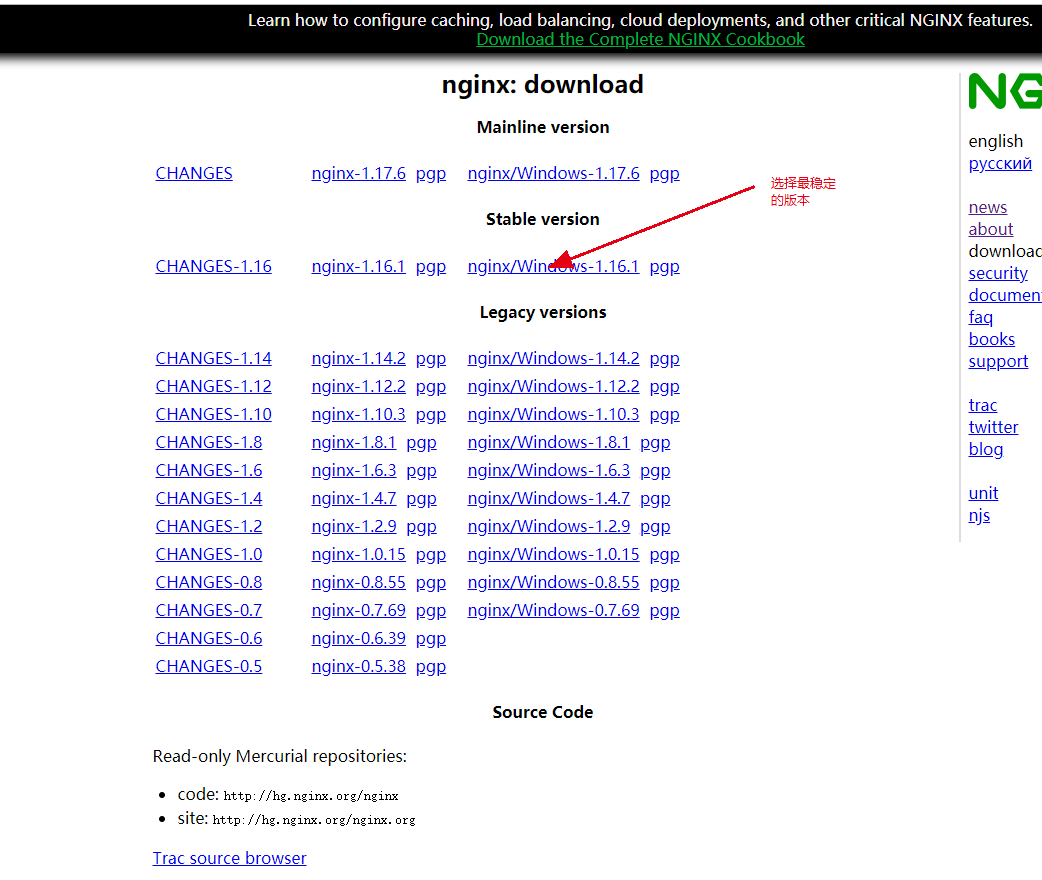The image size is (1042, 880).
Task: Download nginx-0.7.69 legacy source
Action: click(x=358, y=609)
